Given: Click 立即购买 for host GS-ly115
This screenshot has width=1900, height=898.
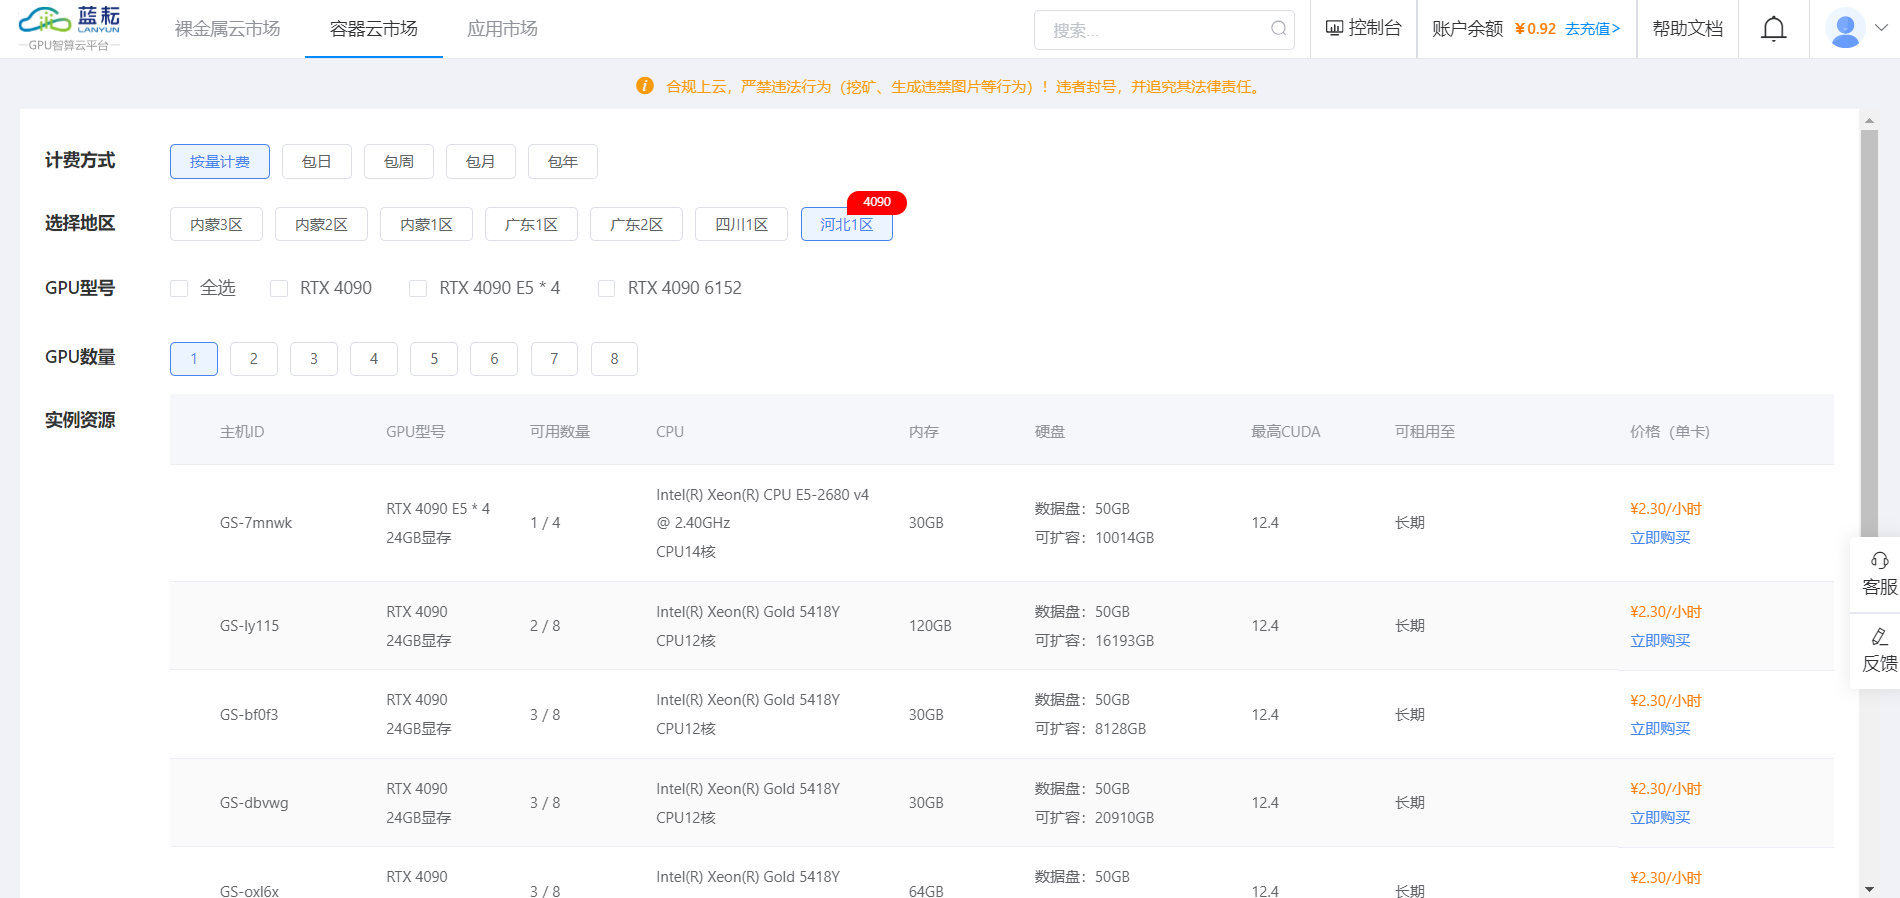Looking at the screenshot, I should pyautogui.click(x=1660, y=641).
